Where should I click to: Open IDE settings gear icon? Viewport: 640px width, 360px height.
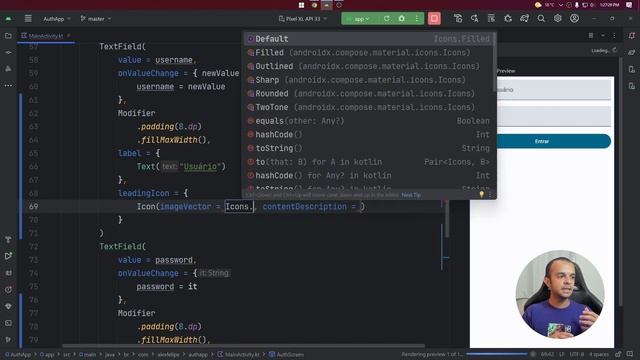(x=558, y=18)
